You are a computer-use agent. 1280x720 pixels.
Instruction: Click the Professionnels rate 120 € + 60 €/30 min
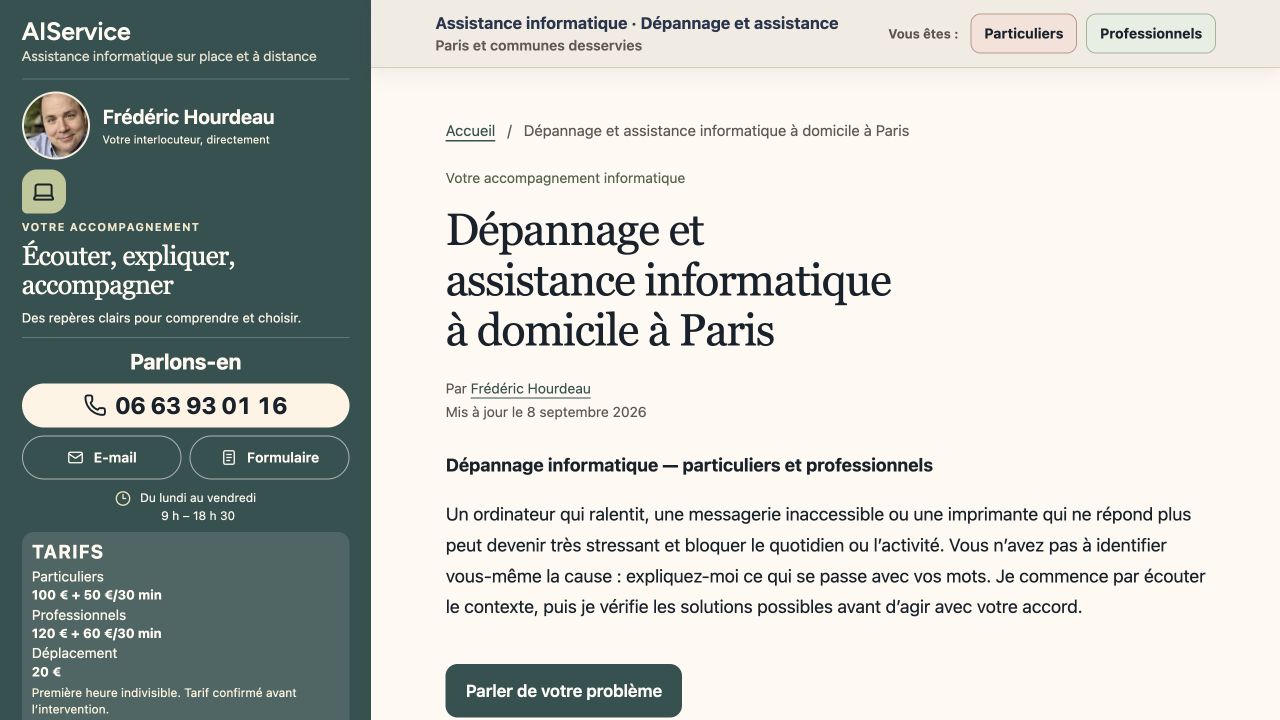pyautogui.click(x=97, y=633)
